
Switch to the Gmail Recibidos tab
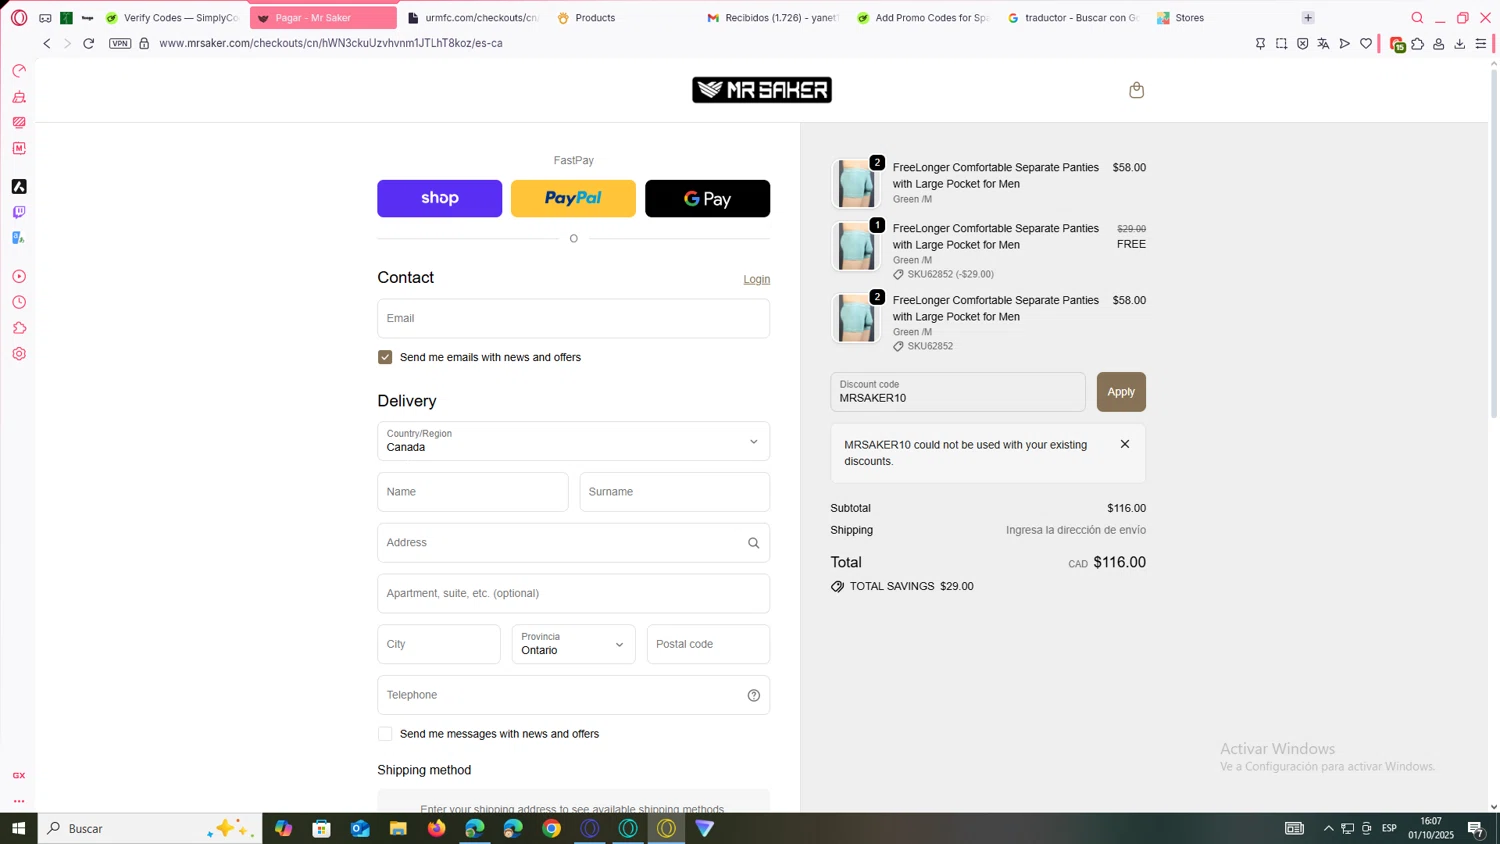[772, 18]
